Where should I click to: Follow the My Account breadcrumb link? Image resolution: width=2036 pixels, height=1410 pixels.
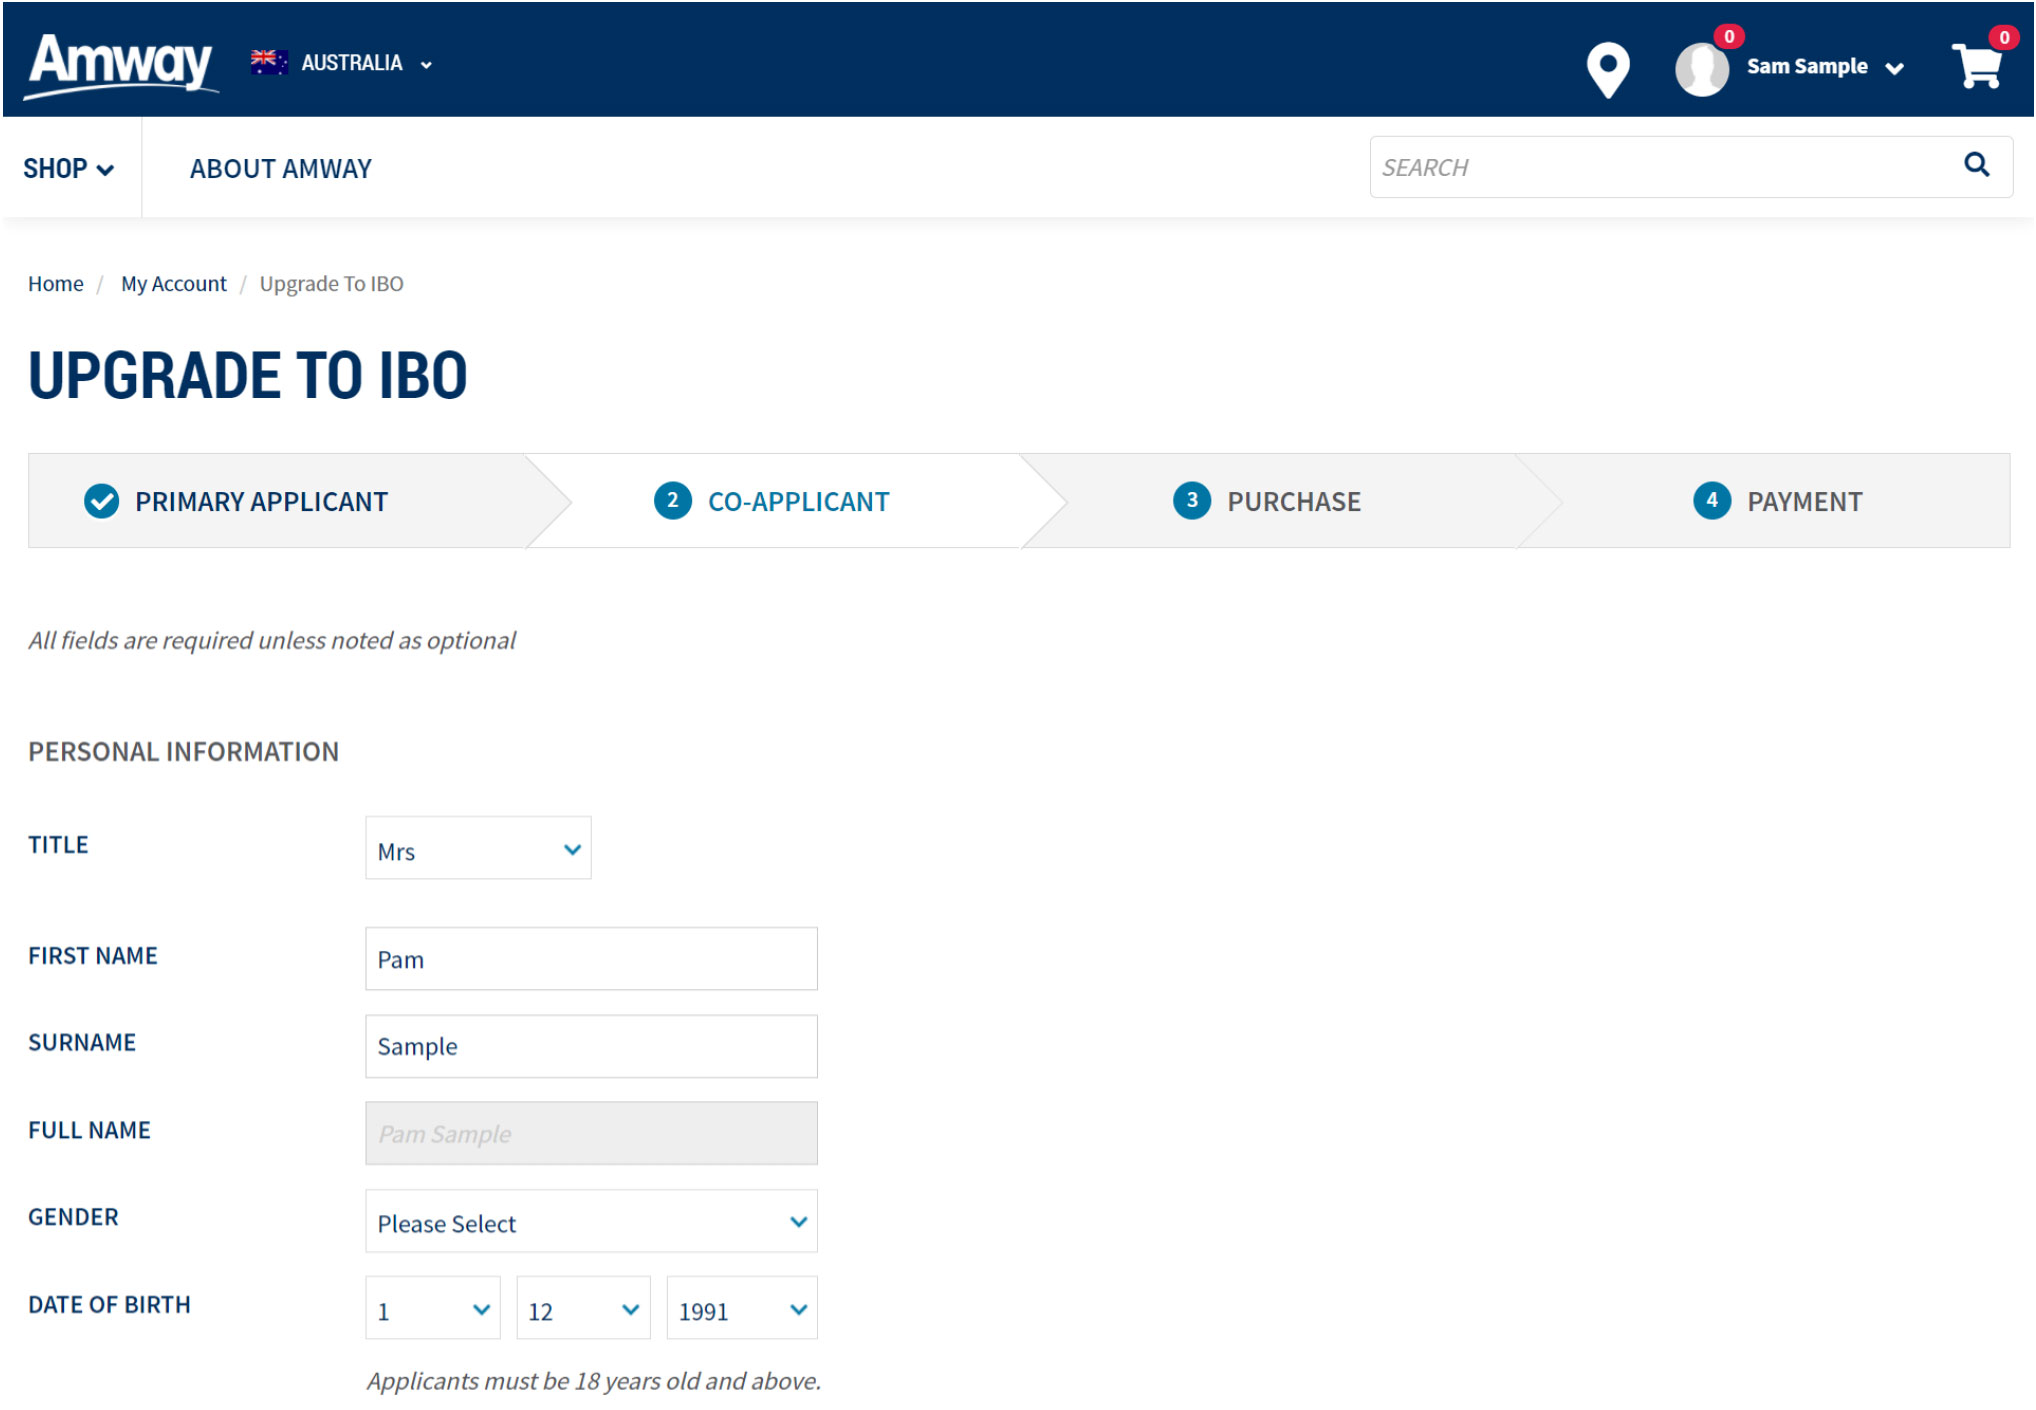click(x=174, y=284)
